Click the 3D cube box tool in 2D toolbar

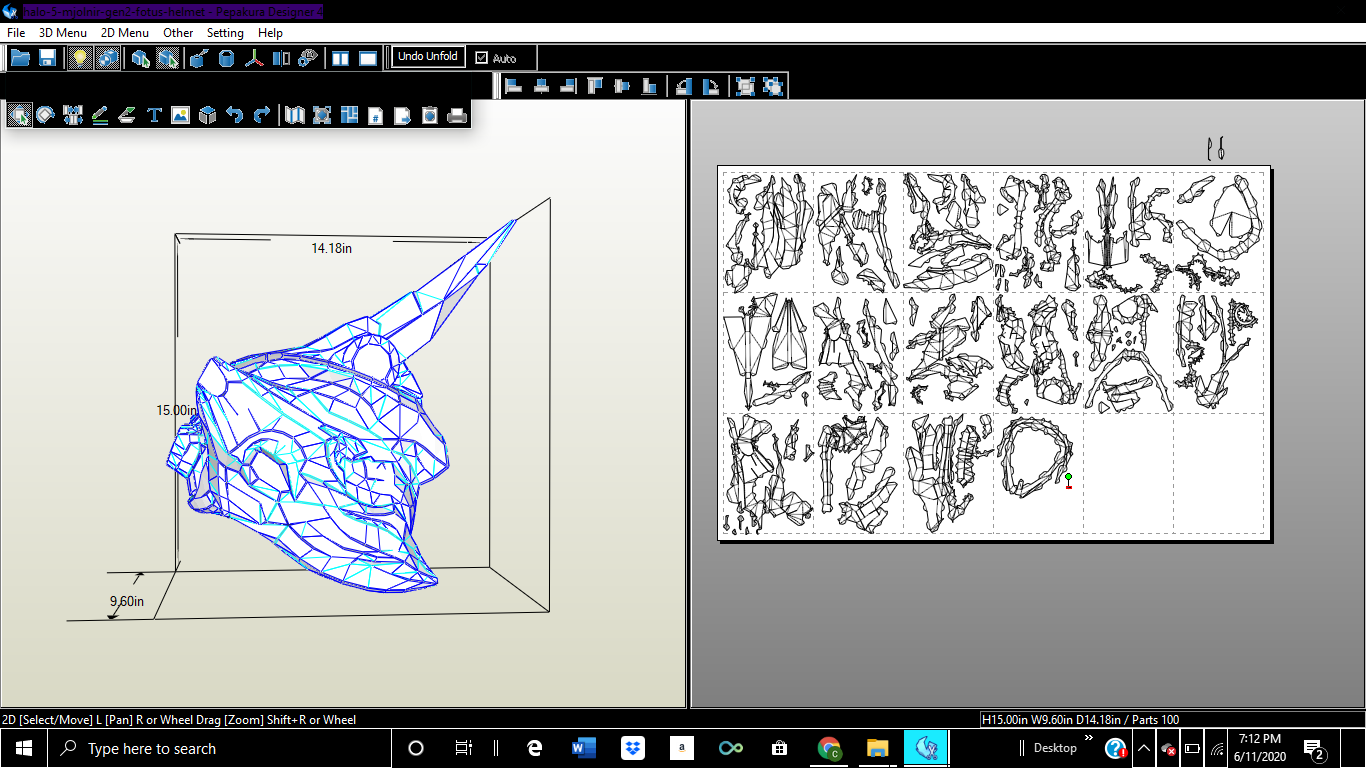(207, 115)
